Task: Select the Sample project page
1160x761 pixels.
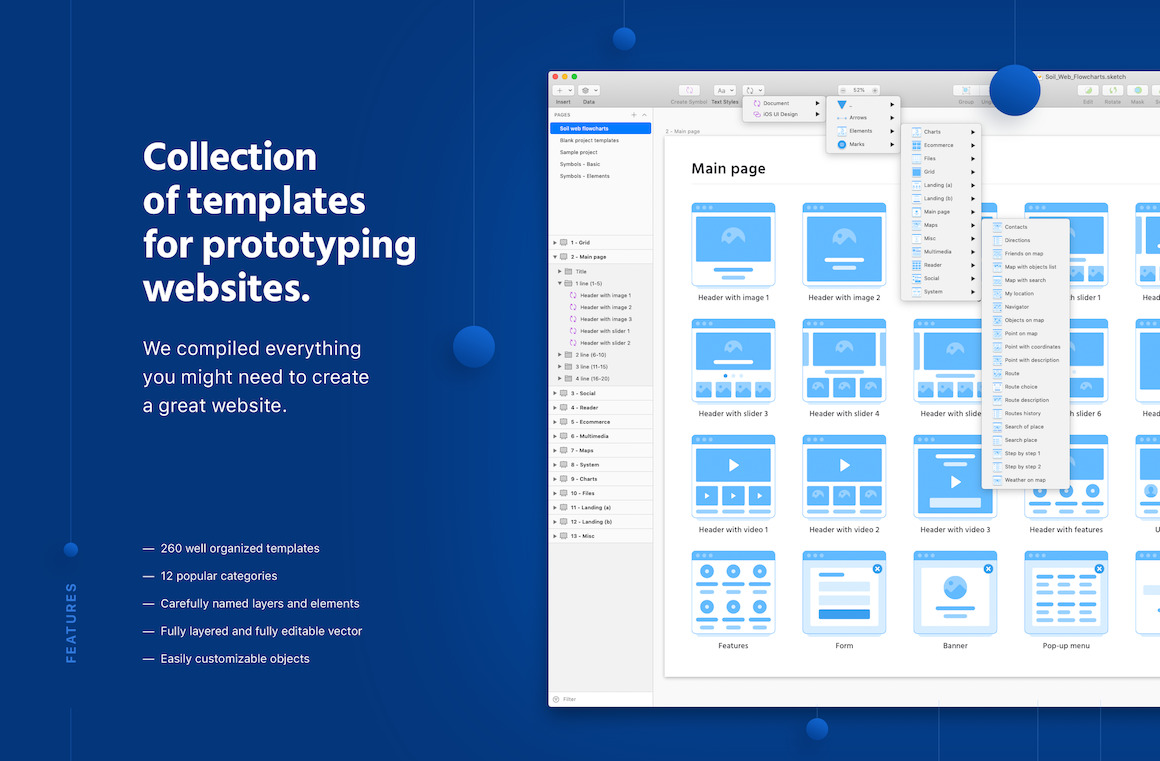Action: (x=579, y=152)
